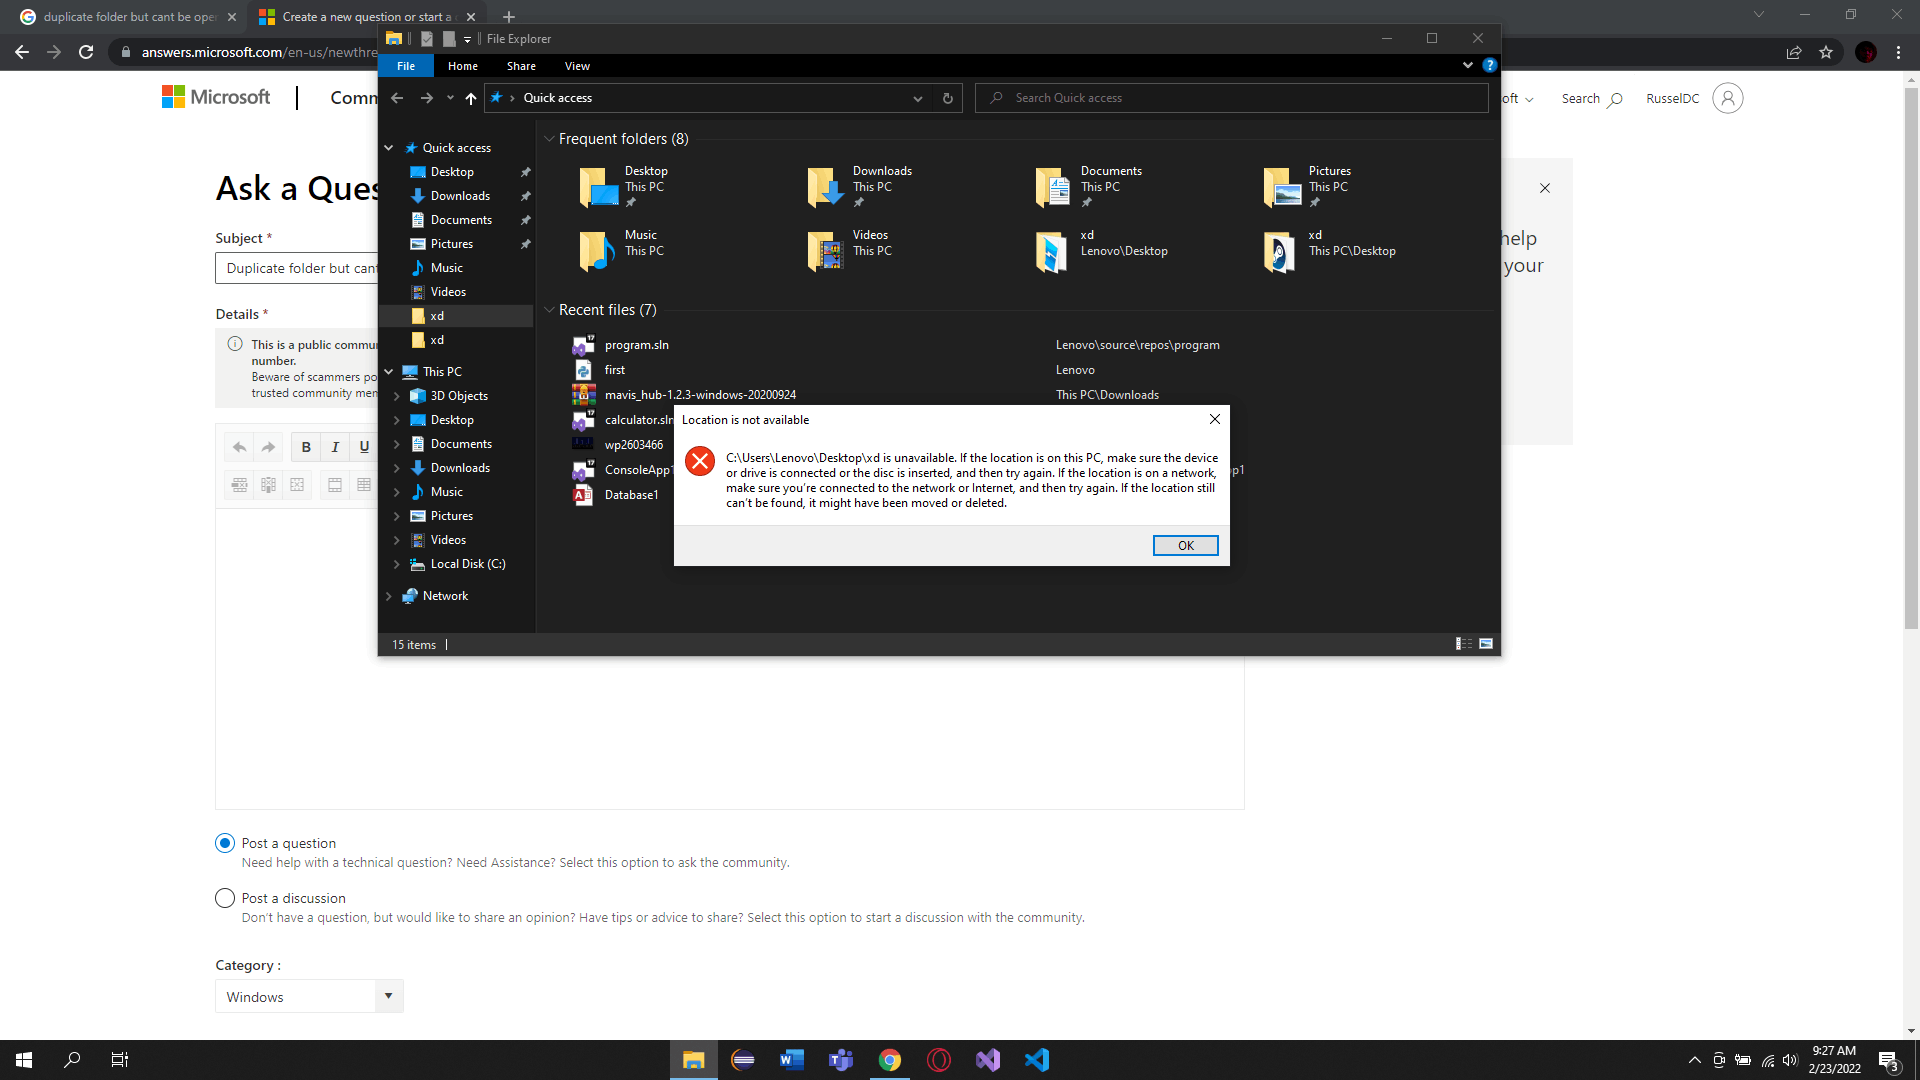Open the Home ribbon tab
Screen dimensions: 1920x1080
point(463,66)
